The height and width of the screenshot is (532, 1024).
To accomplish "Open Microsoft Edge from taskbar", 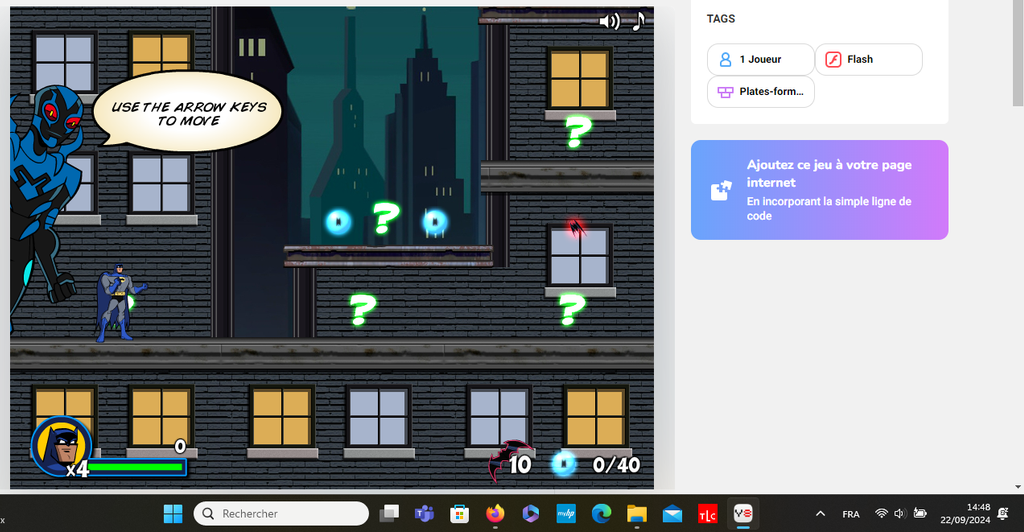I will click(602, 513).
